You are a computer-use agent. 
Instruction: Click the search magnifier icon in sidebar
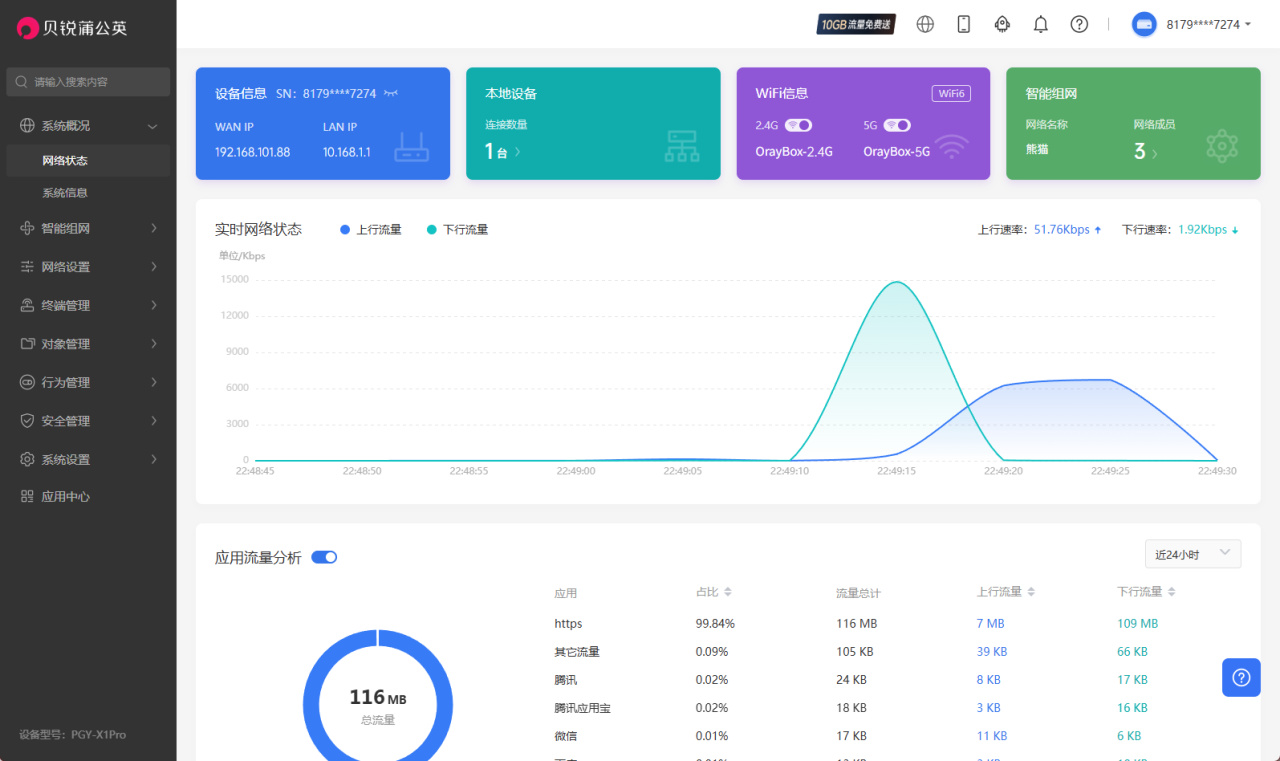pos(21,82)
